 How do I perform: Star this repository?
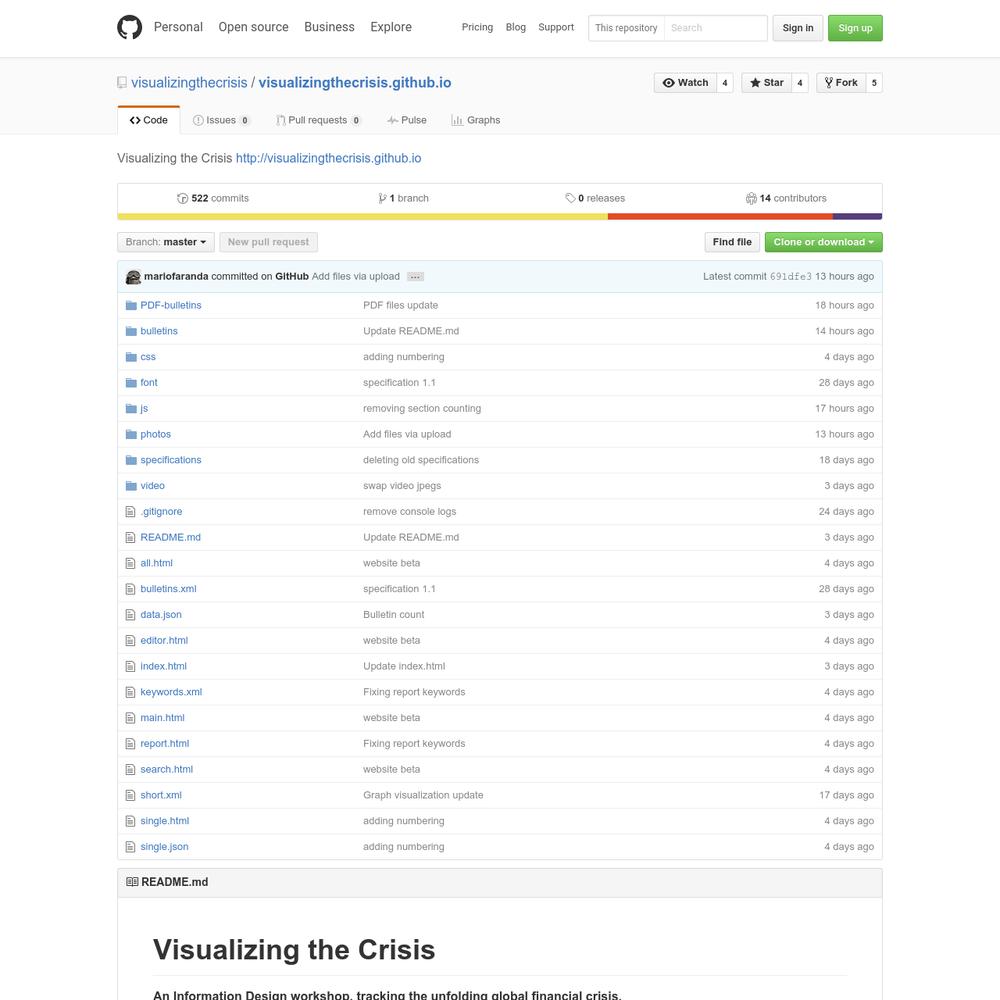pyautogui.click(x=767, y=83)
